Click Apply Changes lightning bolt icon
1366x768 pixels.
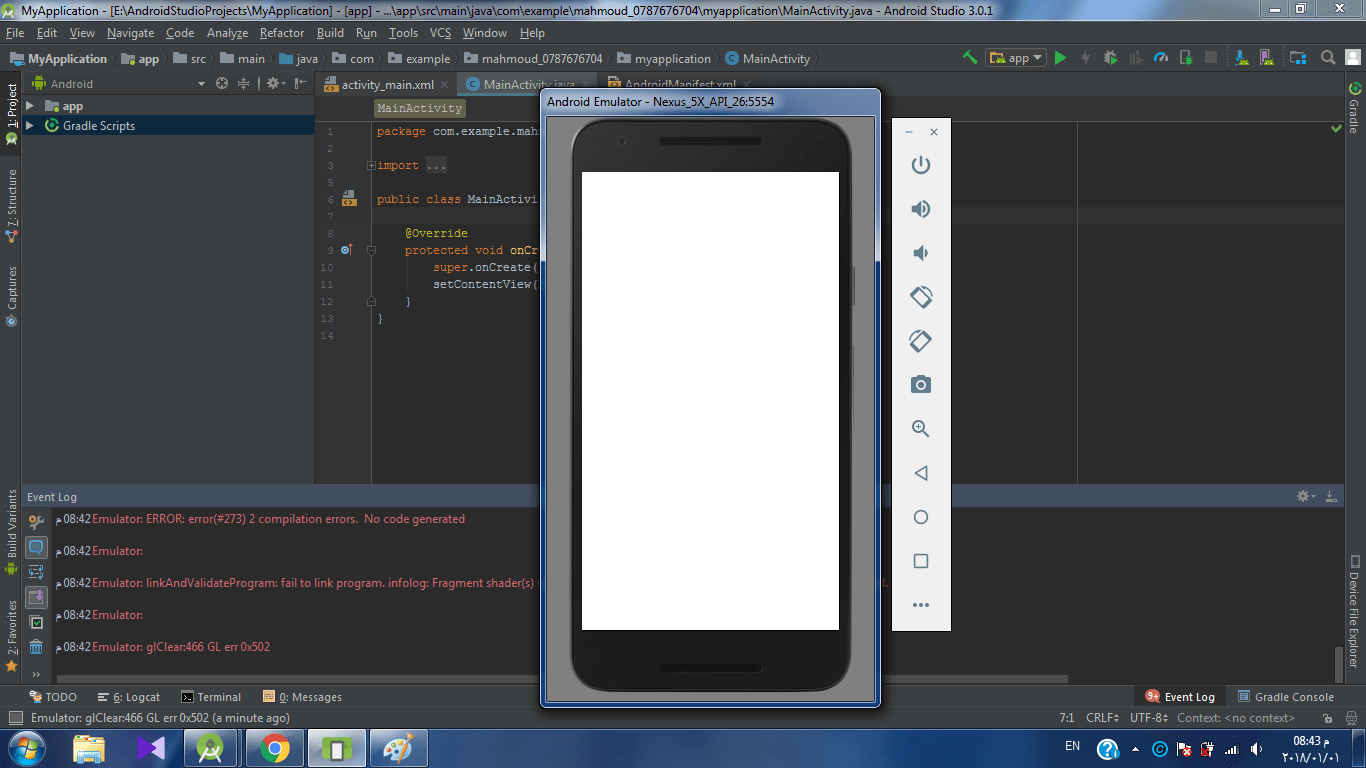[x=1085, y=58]
